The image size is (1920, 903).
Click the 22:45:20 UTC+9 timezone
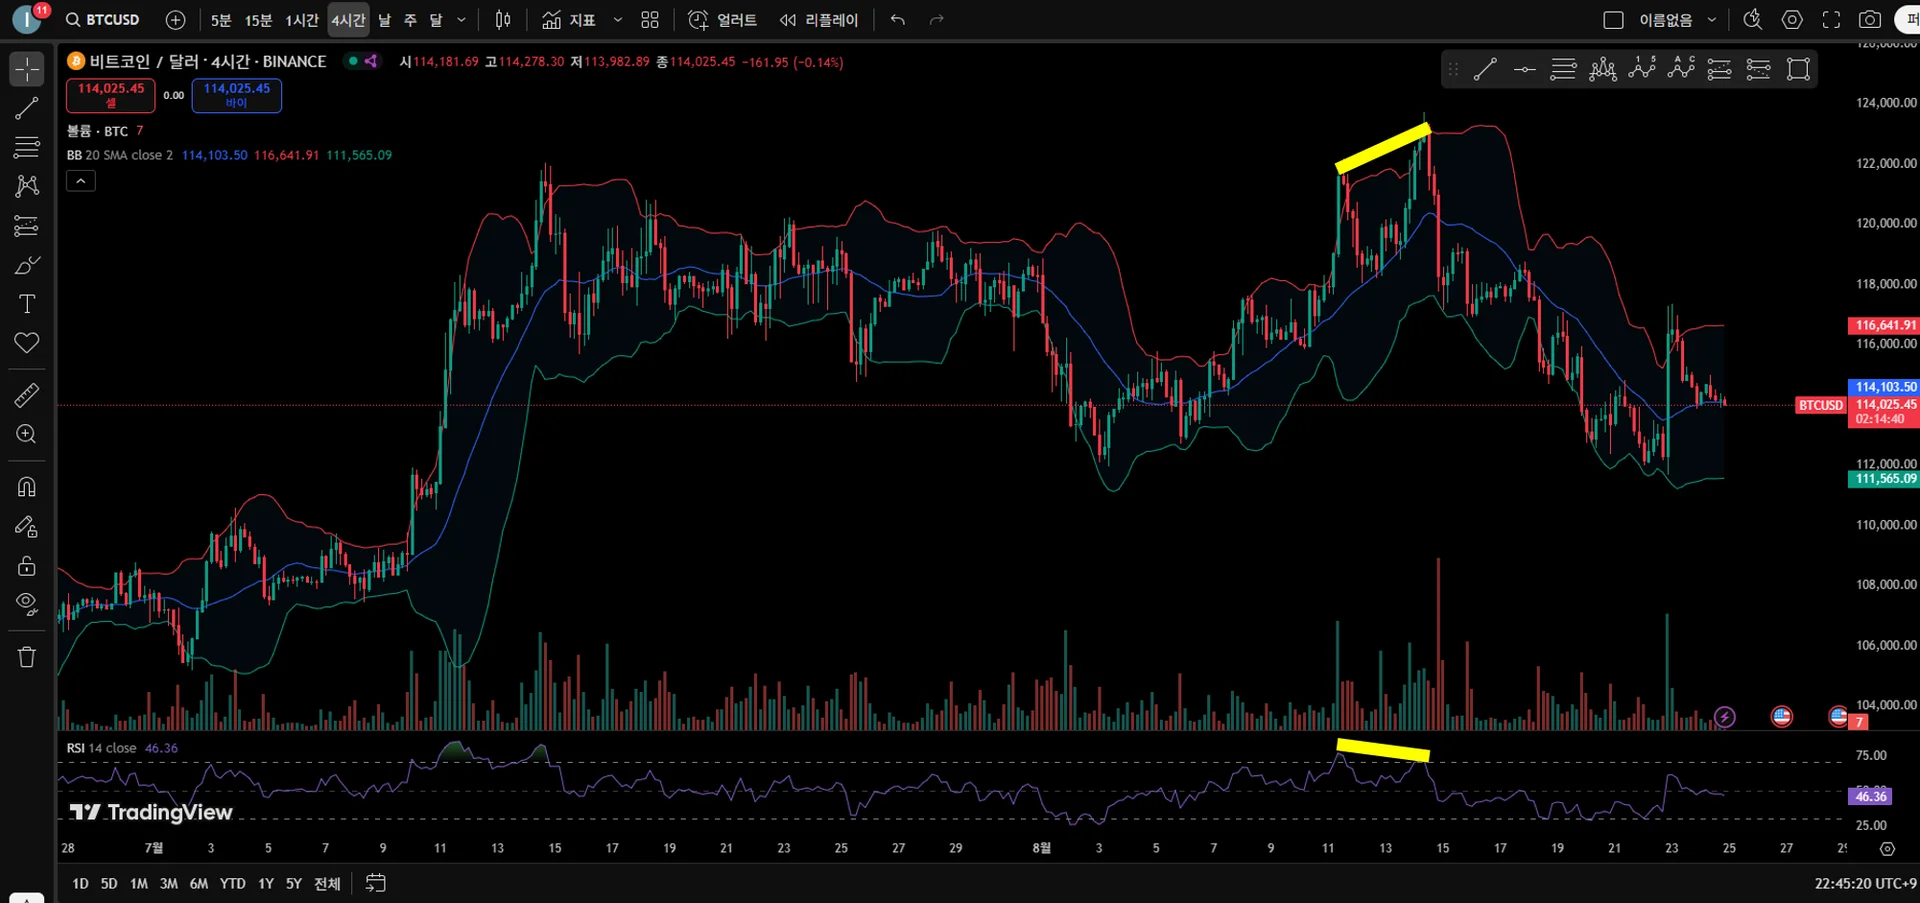1865,884
